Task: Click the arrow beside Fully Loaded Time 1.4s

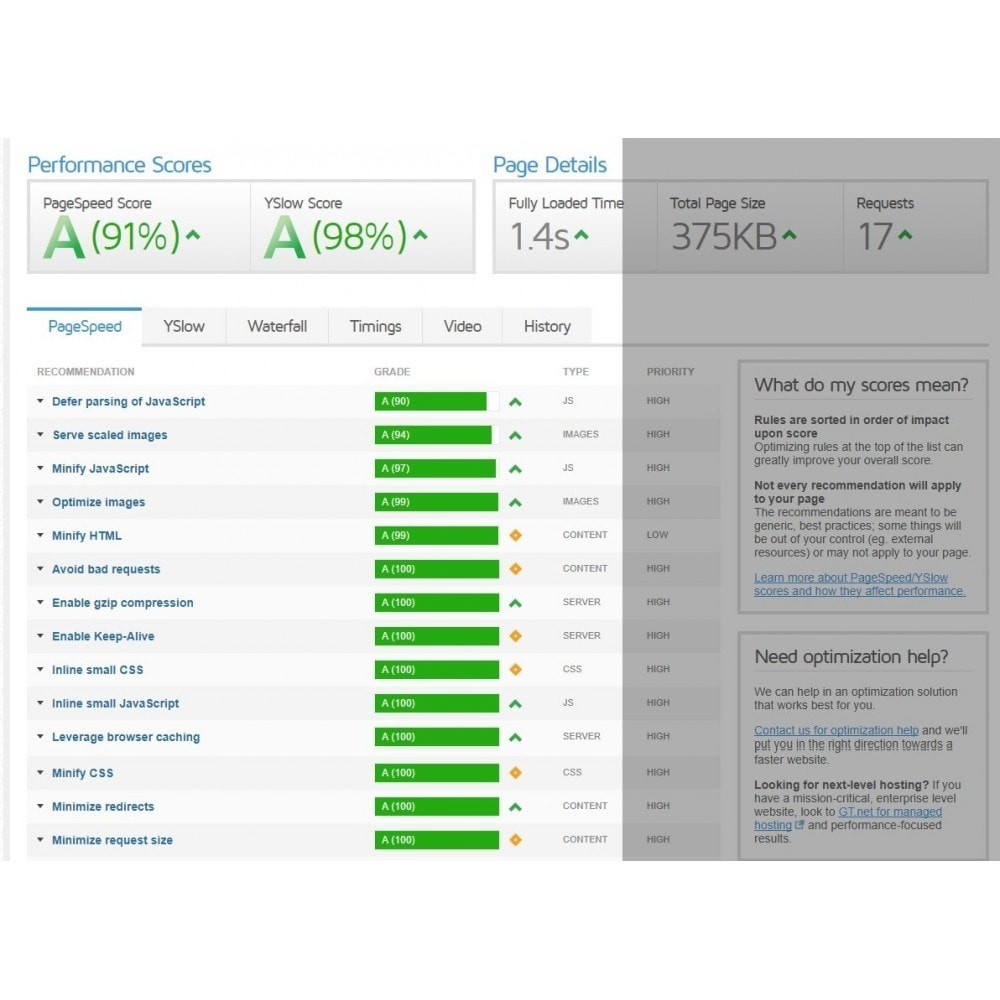Action: click(581, 235)
